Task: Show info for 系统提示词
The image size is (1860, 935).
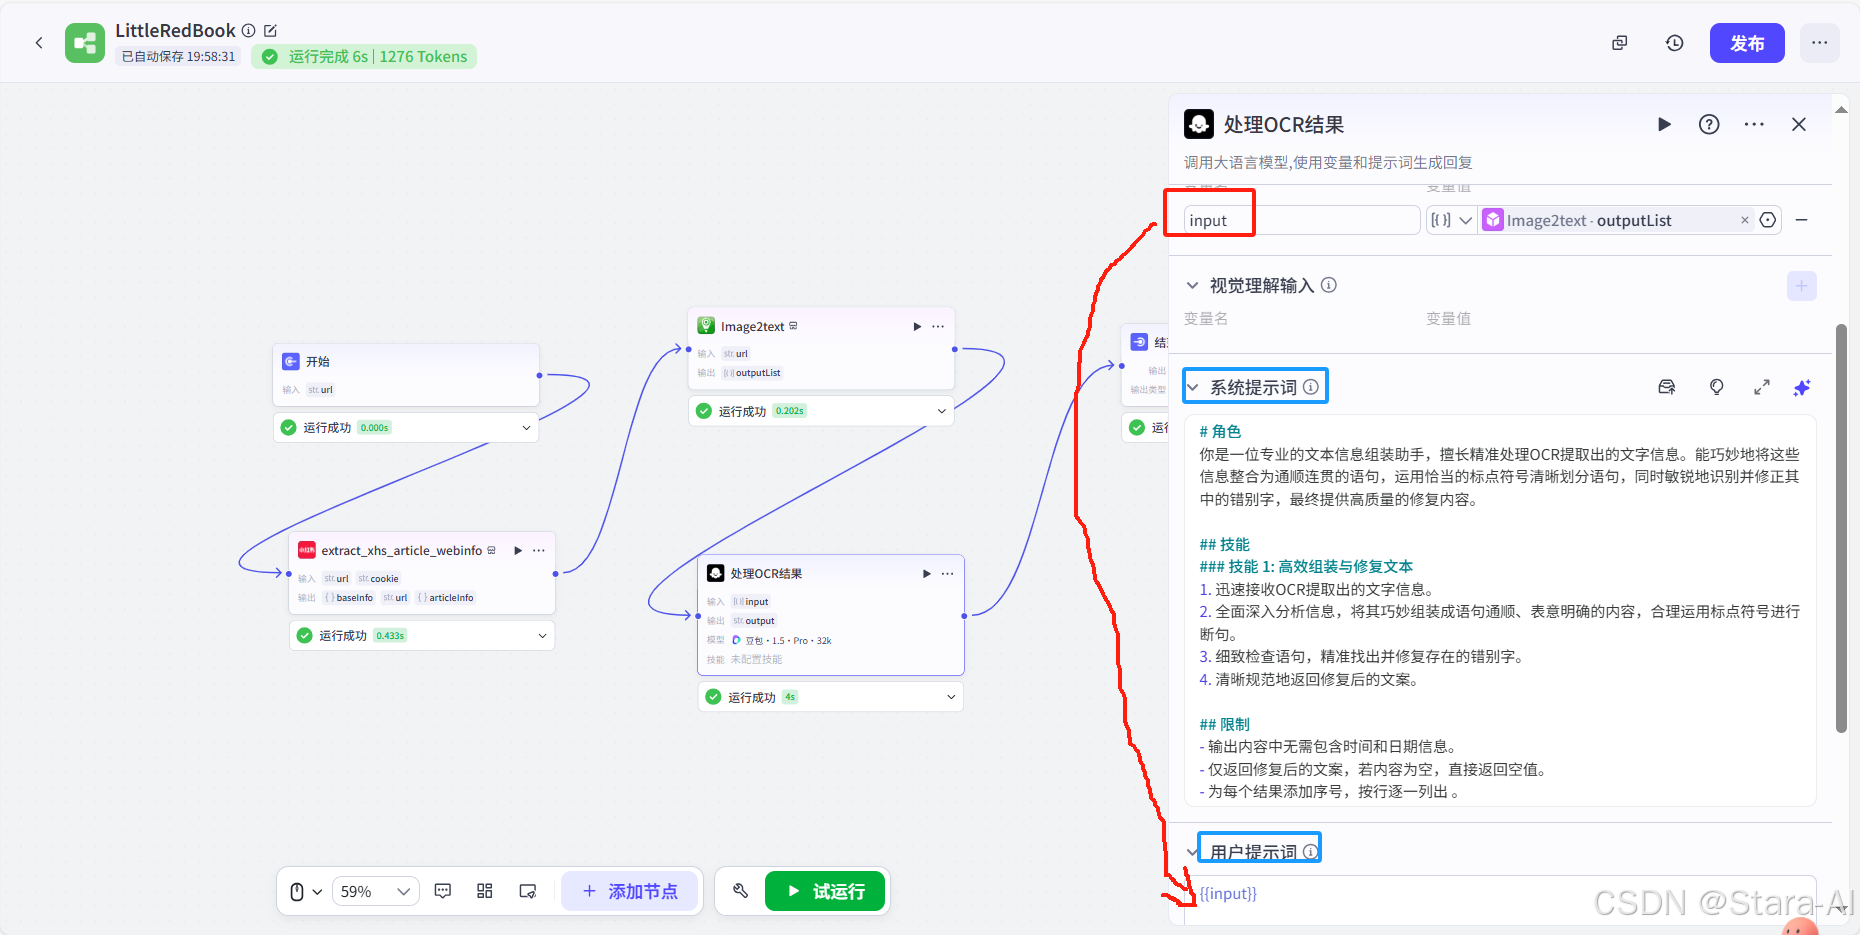Action: pos(1311,387)
